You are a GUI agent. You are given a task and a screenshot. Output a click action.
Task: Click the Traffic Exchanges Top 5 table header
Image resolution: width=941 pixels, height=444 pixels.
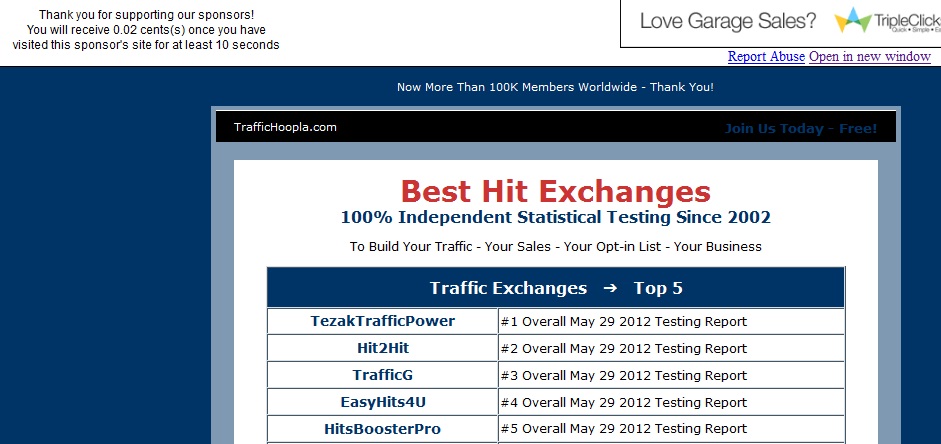point(556,288)
